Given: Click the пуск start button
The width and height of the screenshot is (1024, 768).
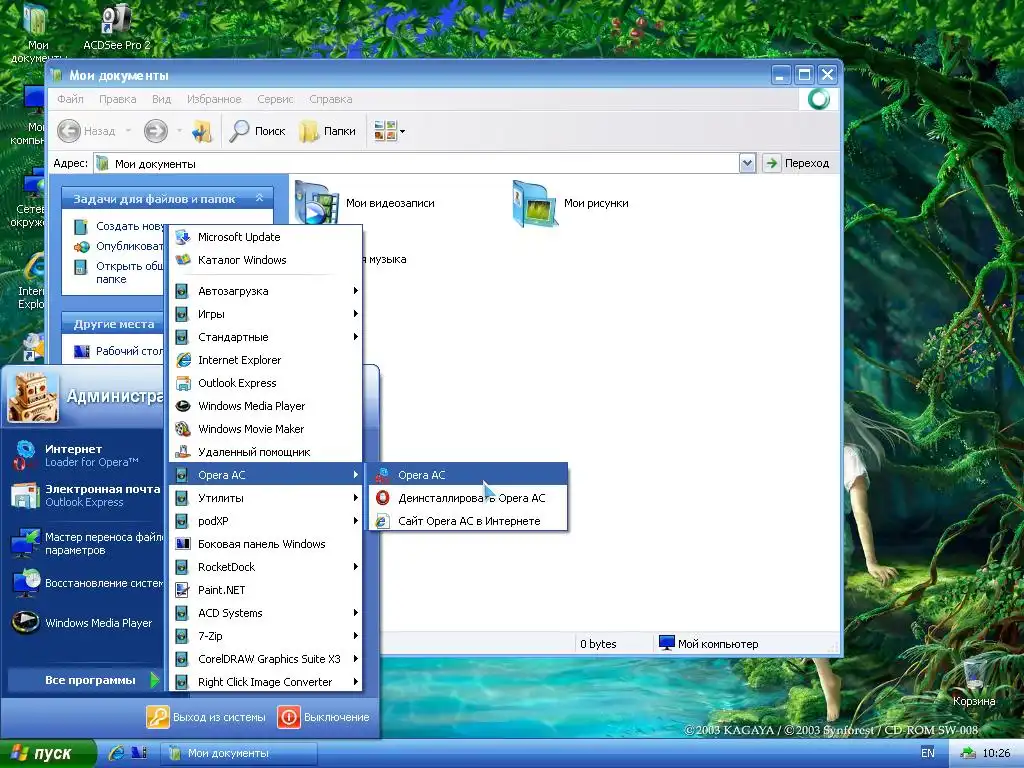Looking at the screenshot, I should click(x=46, y=754).
